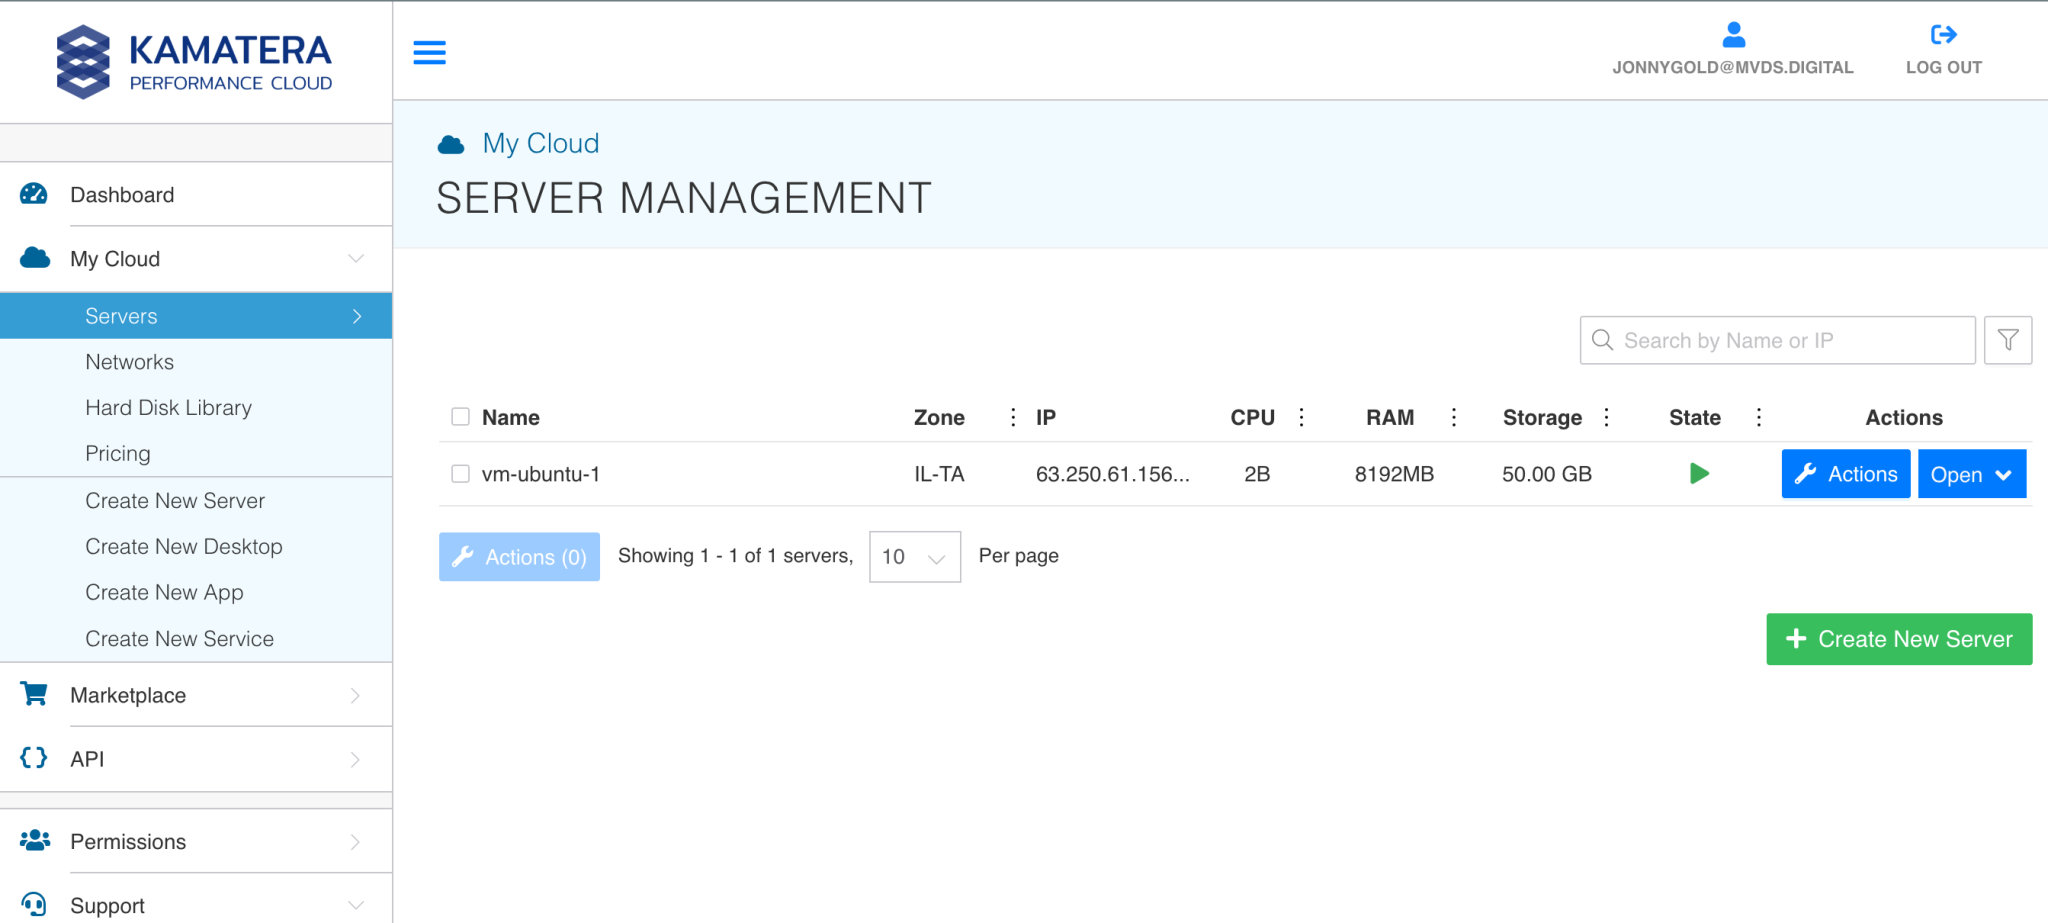Toggle the hamburger menu icon
2048x923 pixels.
click(x=430, y=52)
